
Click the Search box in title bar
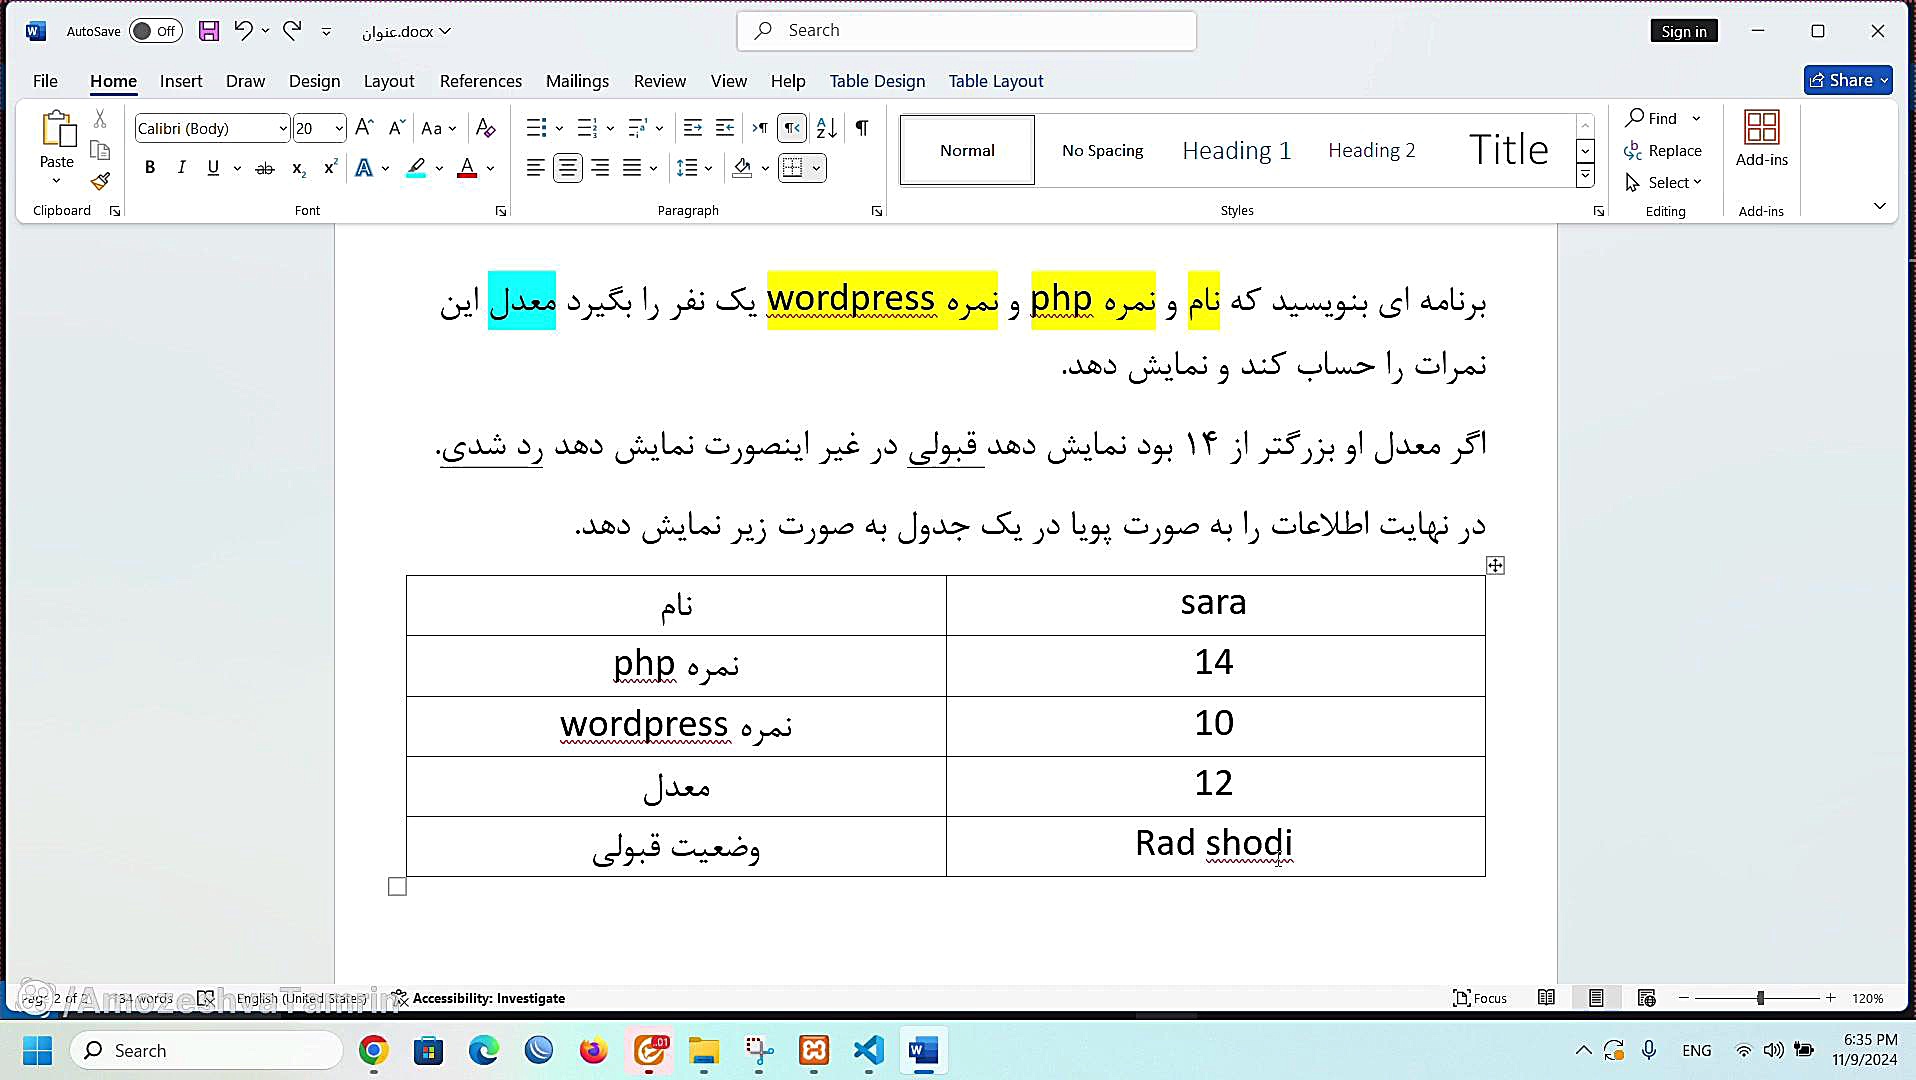tap(966, 31)
